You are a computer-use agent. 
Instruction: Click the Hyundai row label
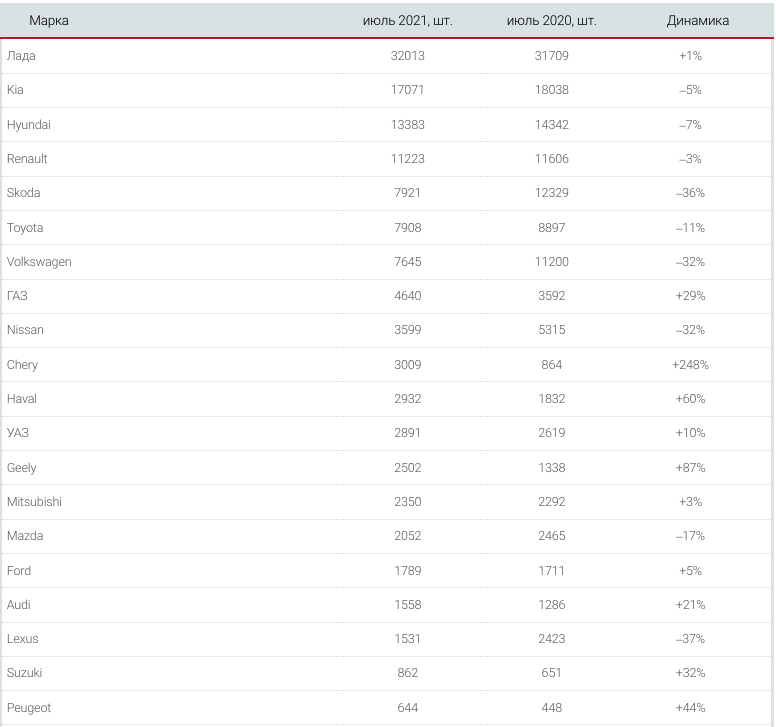pyautogui.click(x=29, y=125)
